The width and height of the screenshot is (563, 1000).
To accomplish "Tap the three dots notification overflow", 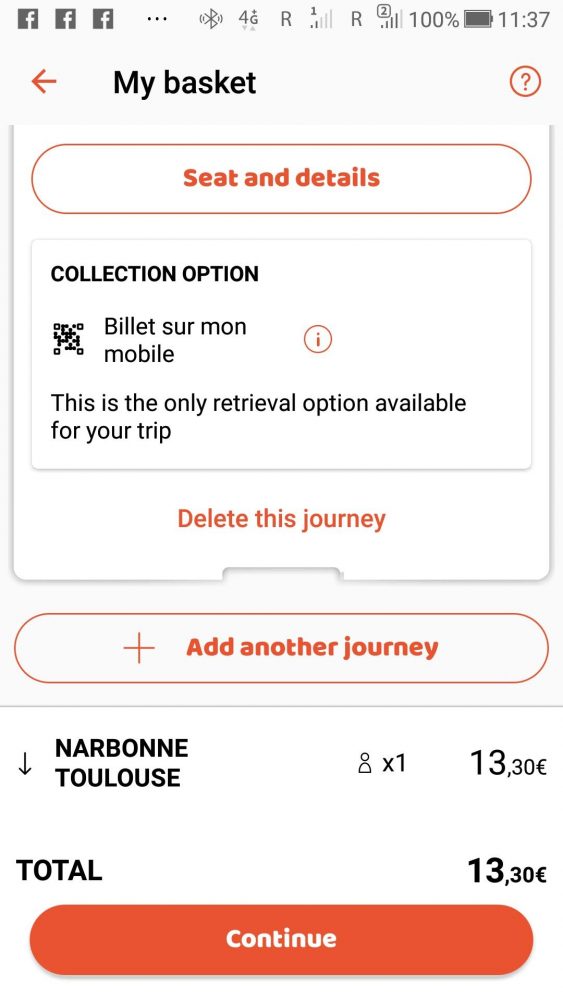I will (156, 20).
